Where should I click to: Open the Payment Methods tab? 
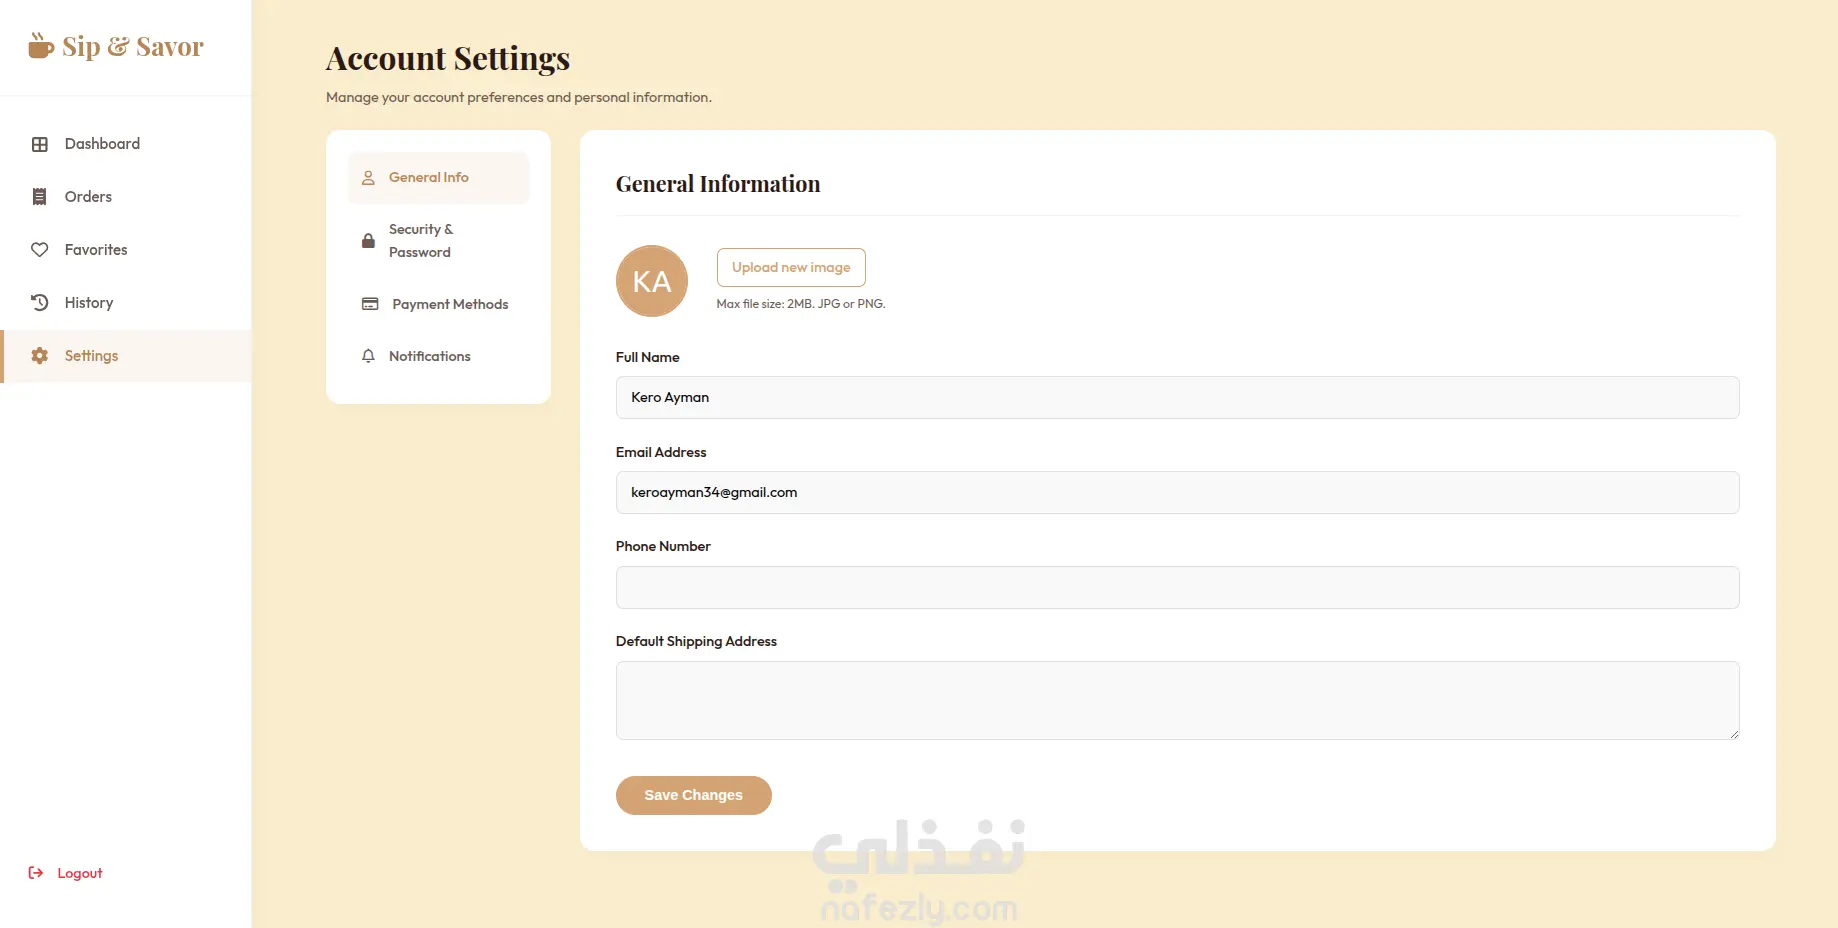(438, 304)
